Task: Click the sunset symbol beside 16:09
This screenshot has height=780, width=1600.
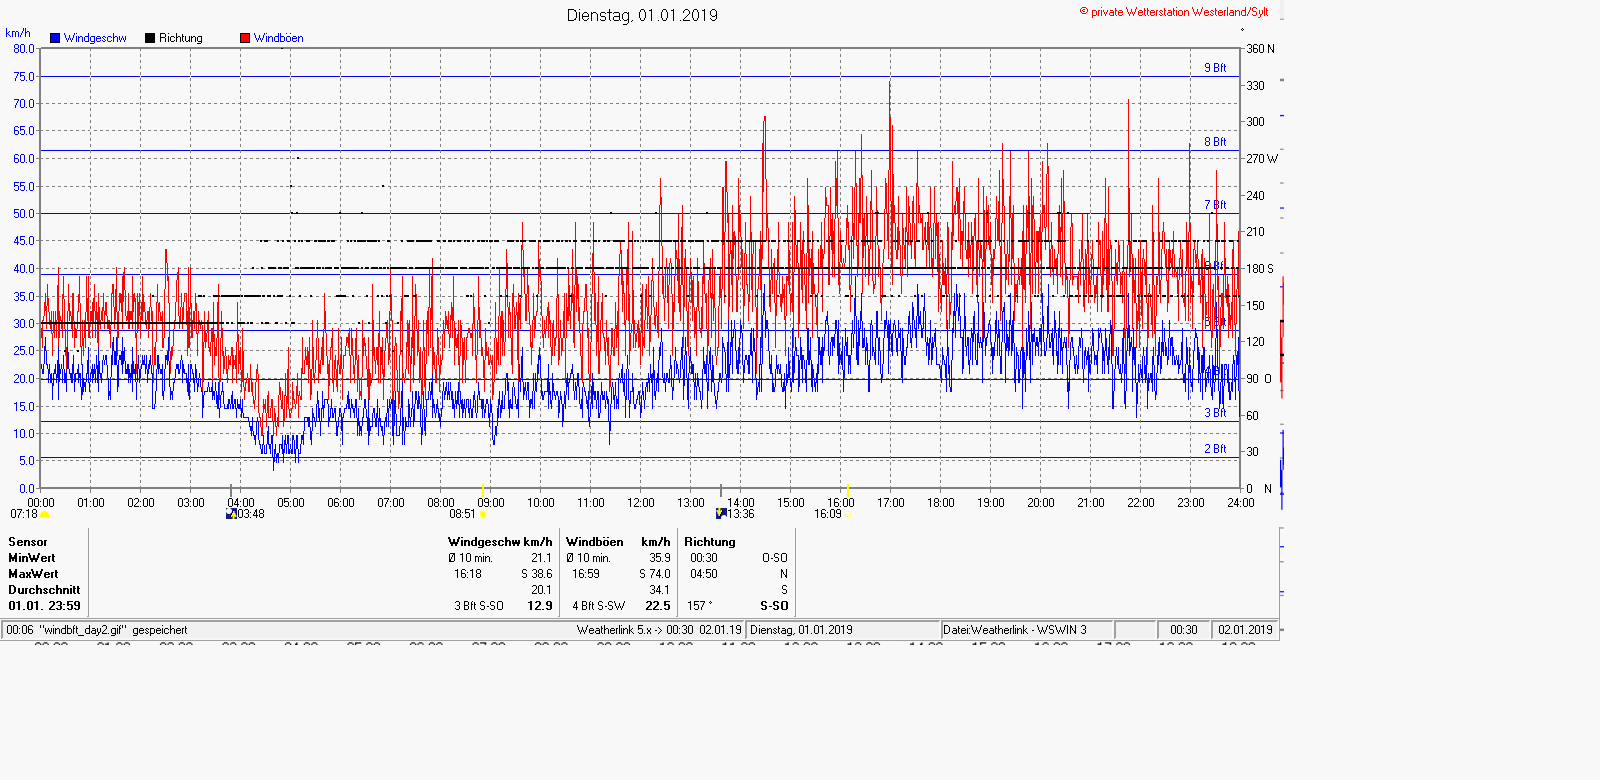Action: [849, 514]
